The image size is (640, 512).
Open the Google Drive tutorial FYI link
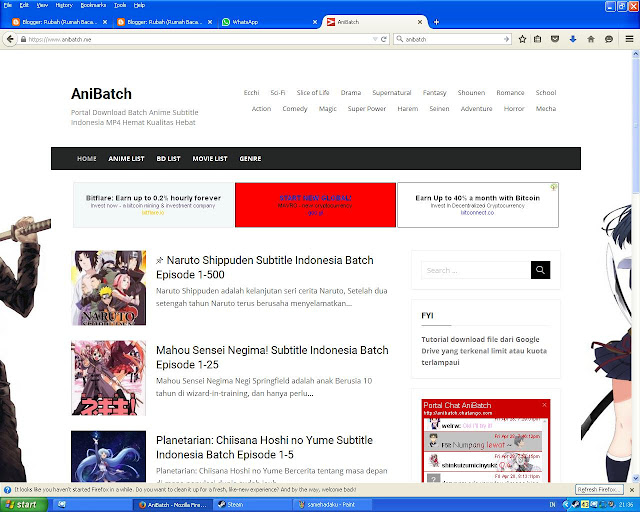point(484,351)
